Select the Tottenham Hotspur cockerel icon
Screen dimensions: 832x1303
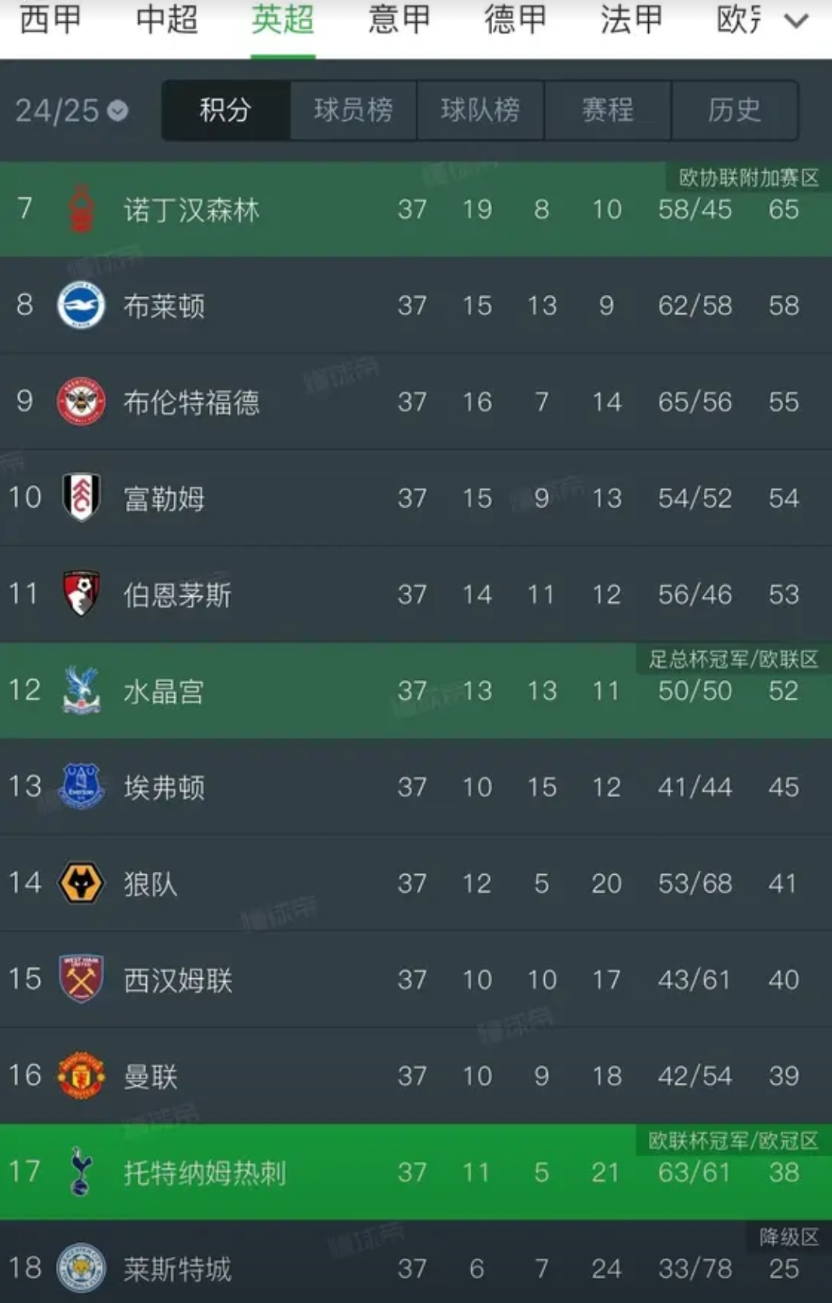pyautogui.click(x=81, y=1171)
